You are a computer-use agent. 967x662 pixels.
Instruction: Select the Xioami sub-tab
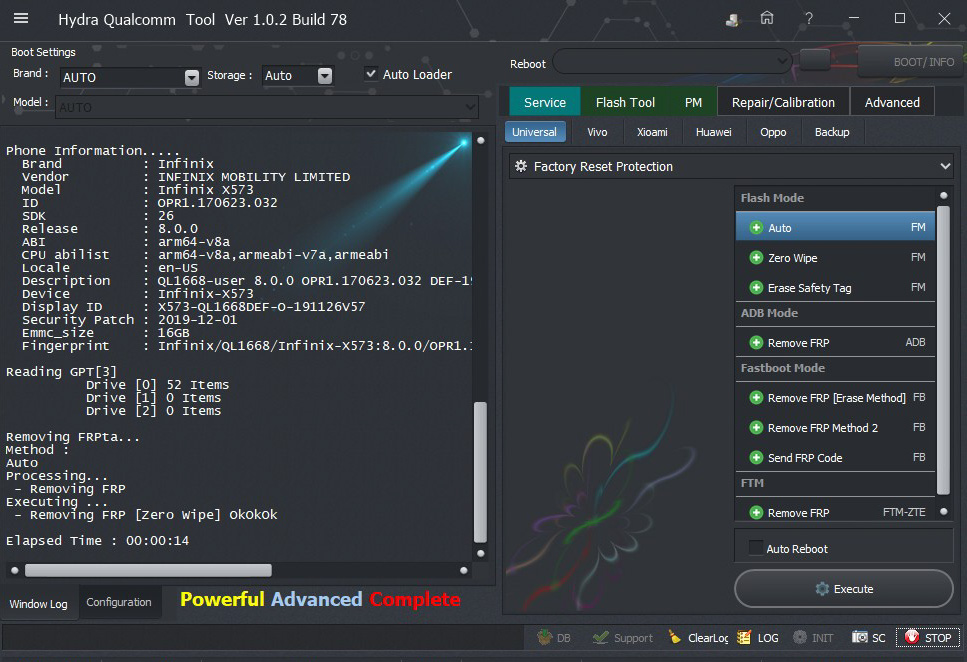coord(652,132)
